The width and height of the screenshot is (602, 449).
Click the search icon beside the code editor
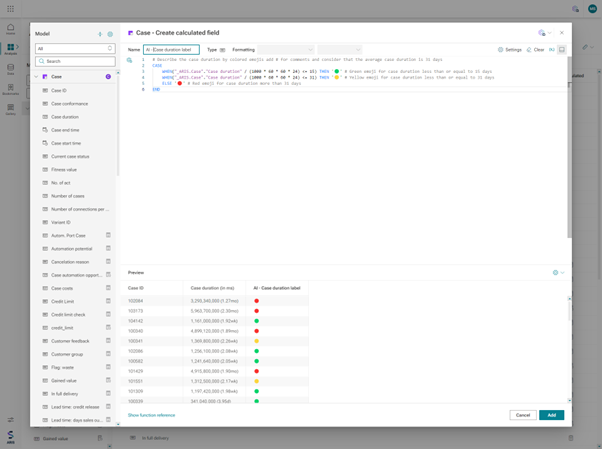[x=129, y=60]
